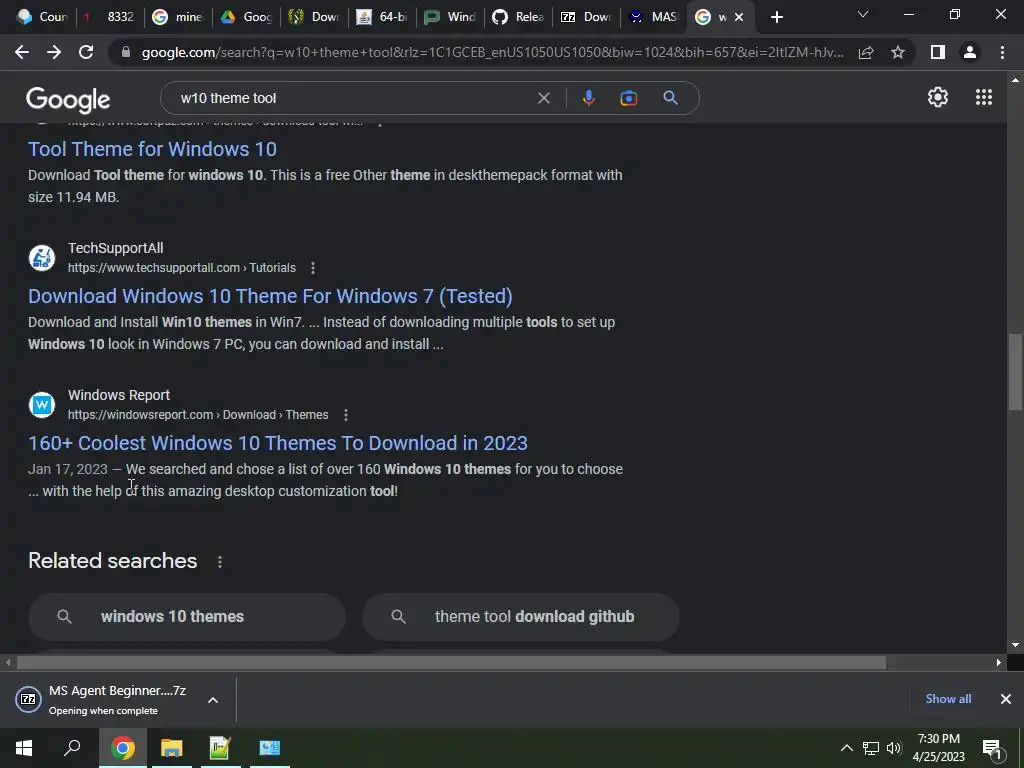Click the vertical scrollbar down arrow
Image resolution: width=1024 pixels, height=768 pixels.
pos(1015,645)
